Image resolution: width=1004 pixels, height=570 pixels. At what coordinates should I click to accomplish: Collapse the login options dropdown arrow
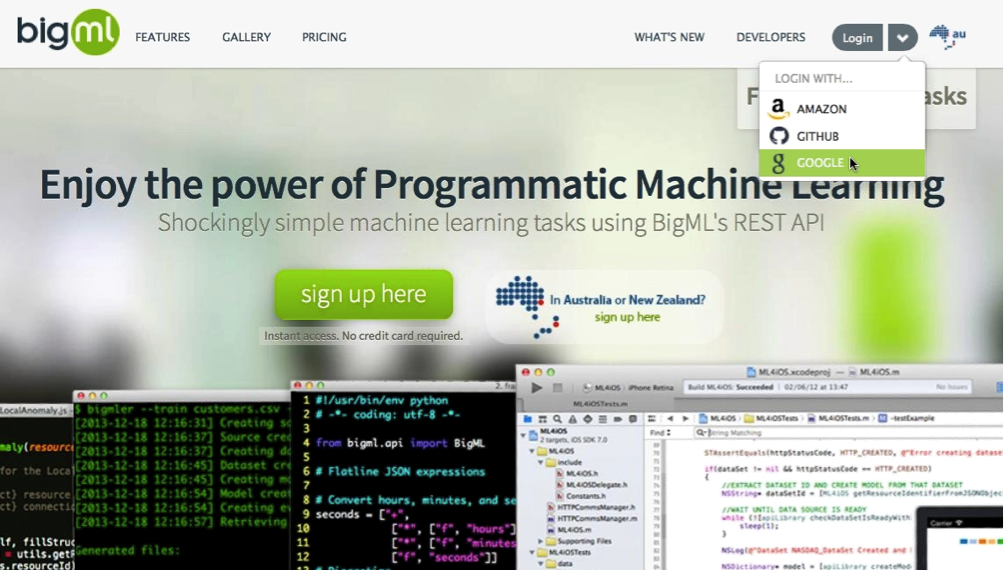pyautogui.click(x=902, y=38)
